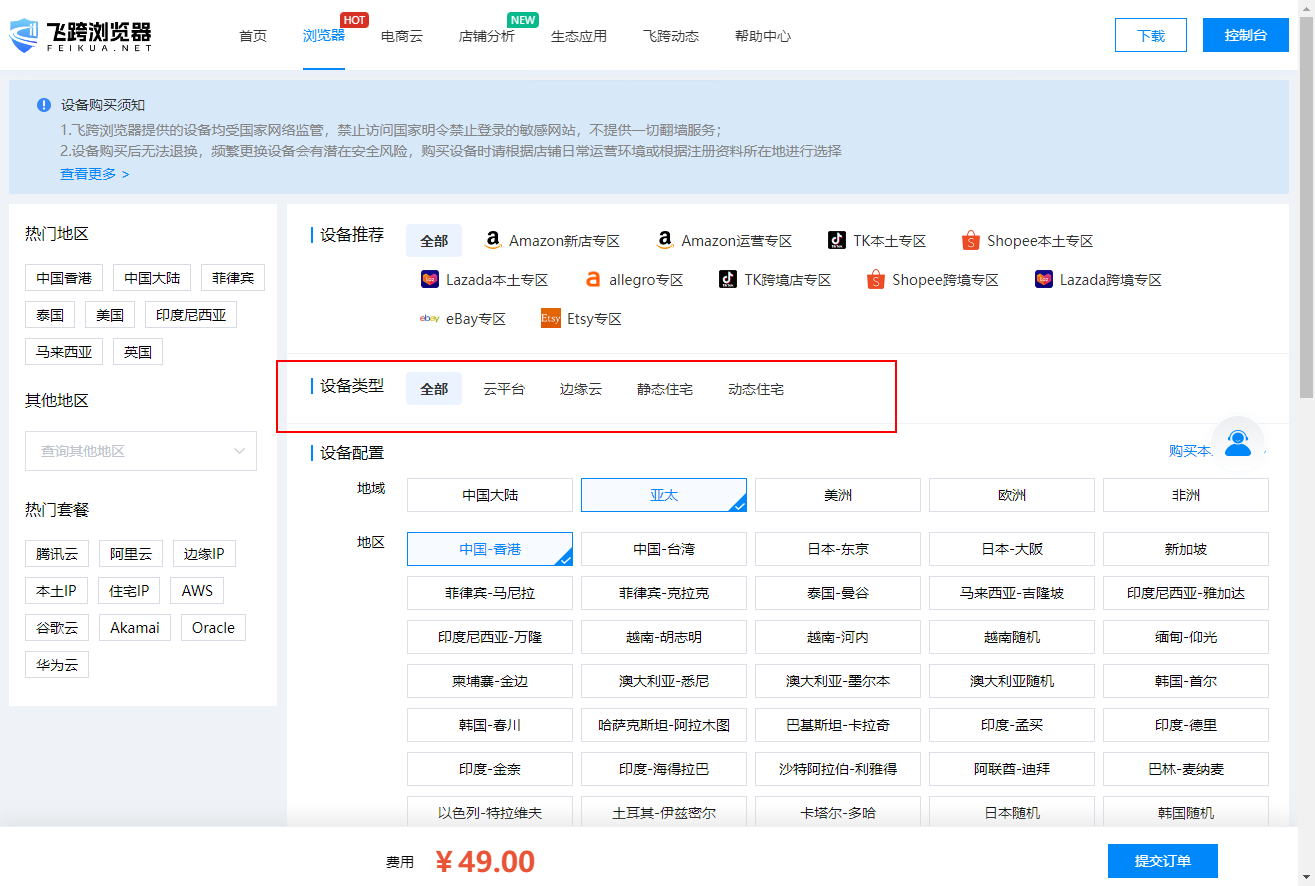Go to 首页 nav tab
The height and width of the screenshot is (886, 1315).
253,36
